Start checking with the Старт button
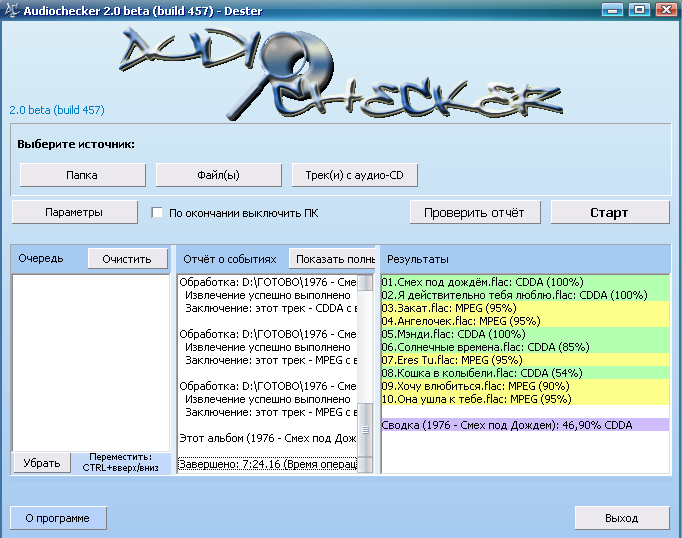Viewport: 682px width, 538px height. [x=609, y=212]
